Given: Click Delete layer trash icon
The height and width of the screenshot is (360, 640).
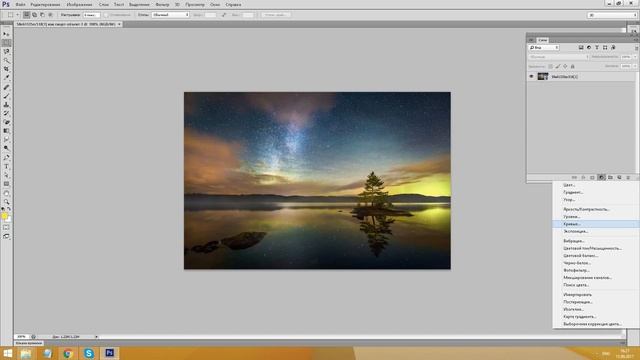Looking at the screenshot, I should (x=628, y=178).
